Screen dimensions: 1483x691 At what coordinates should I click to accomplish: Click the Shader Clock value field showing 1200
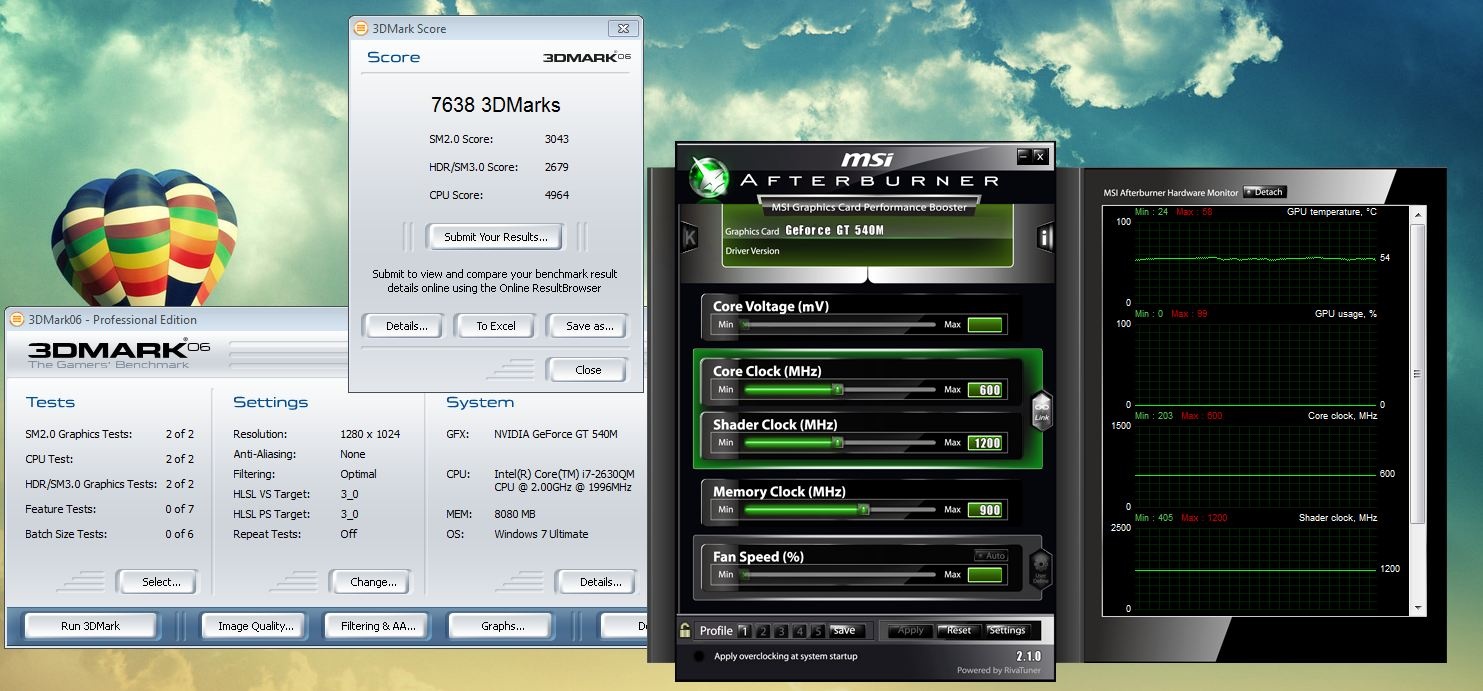tap(985, 443)
